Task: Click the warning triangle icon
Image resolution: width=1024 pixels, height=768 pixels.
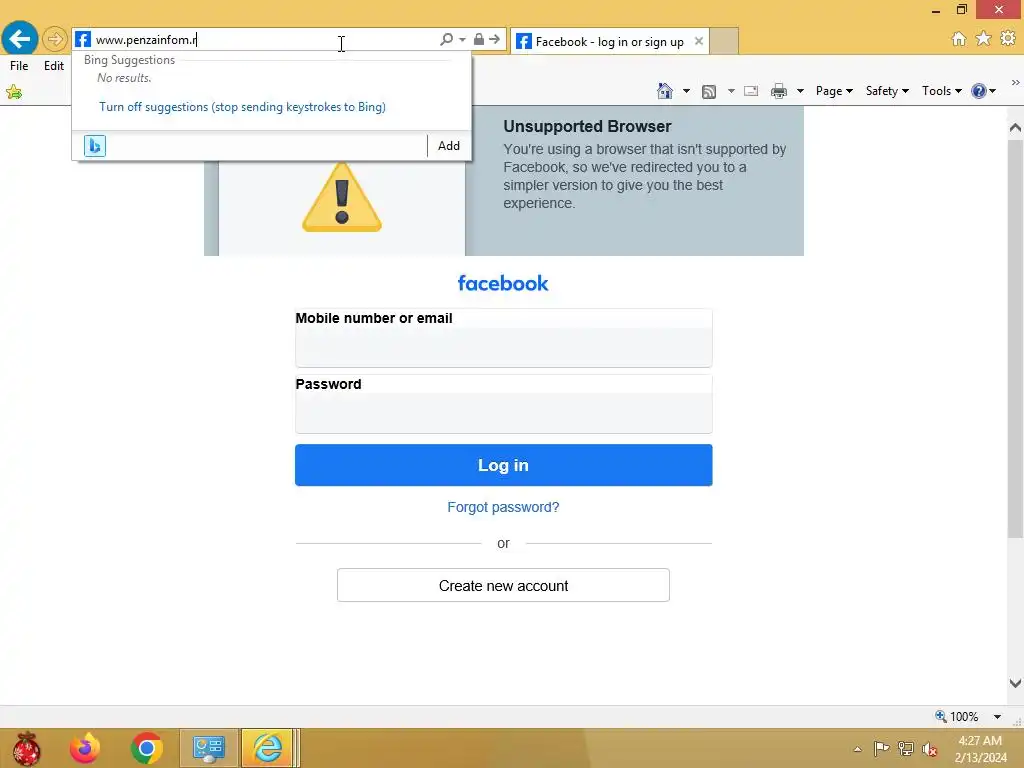Action: (342, 197)
